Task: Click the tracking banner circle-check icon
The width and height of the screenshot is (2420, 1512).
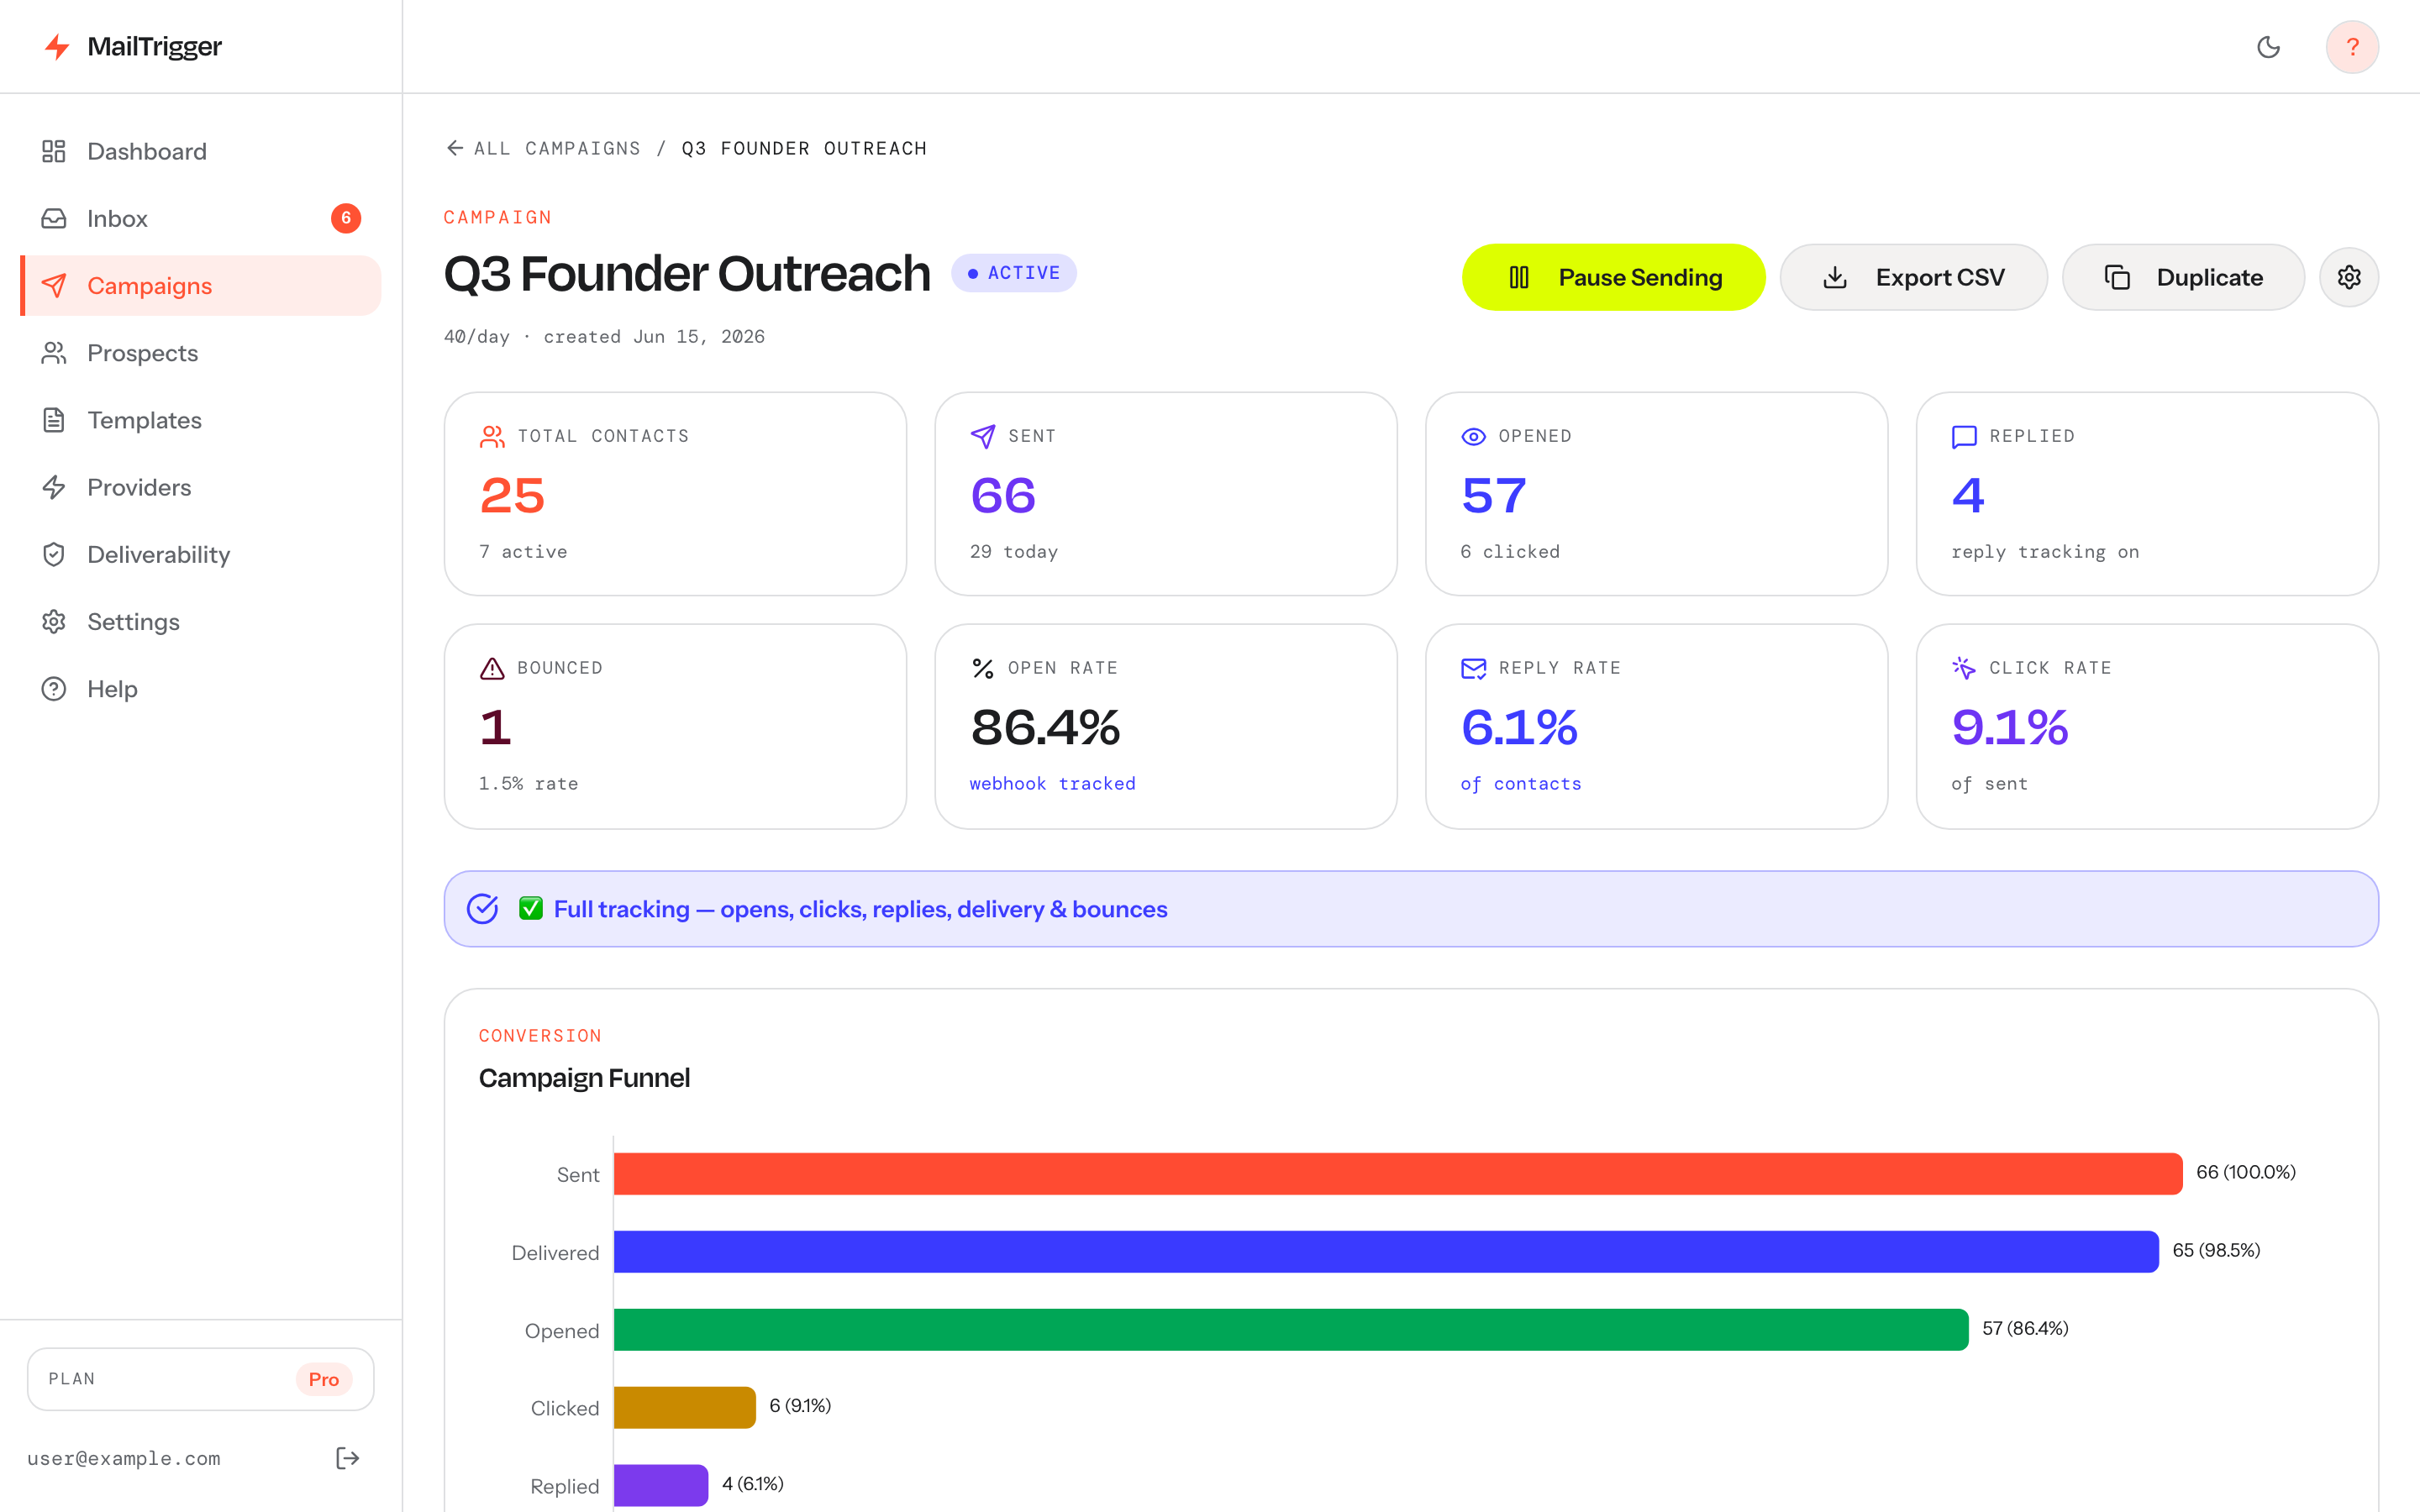Action: point(483,909)
